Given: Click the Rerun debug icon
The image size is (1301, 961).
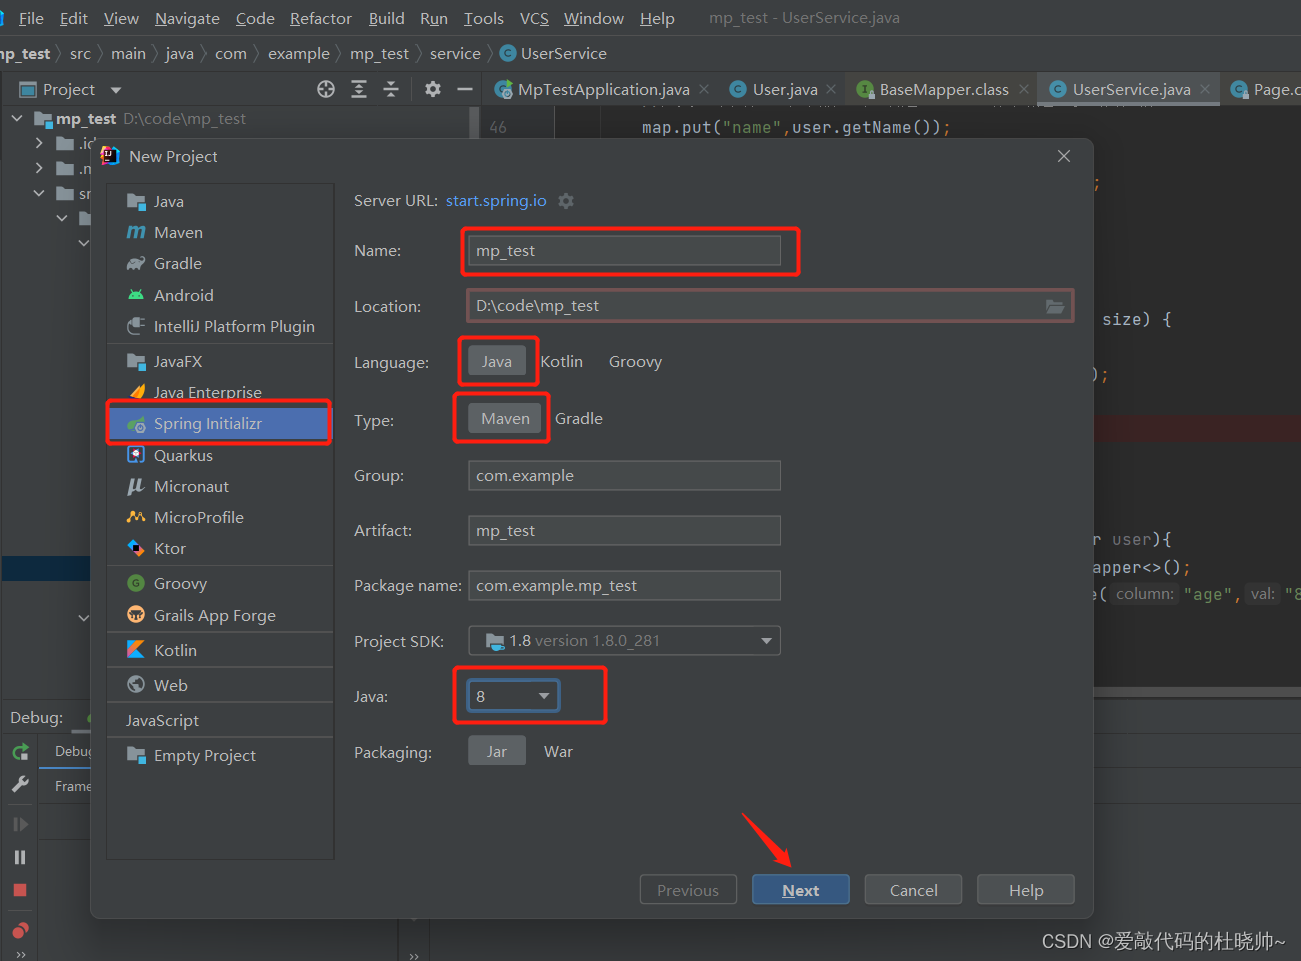Looking at the screenshot, I should click(x=20, y=751).
